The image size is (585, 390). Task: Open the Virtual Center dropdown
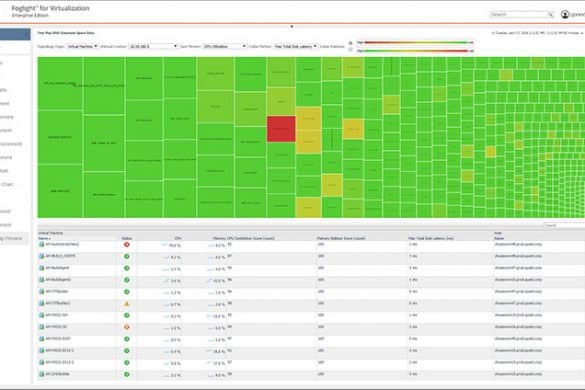[x=153, y=46]
